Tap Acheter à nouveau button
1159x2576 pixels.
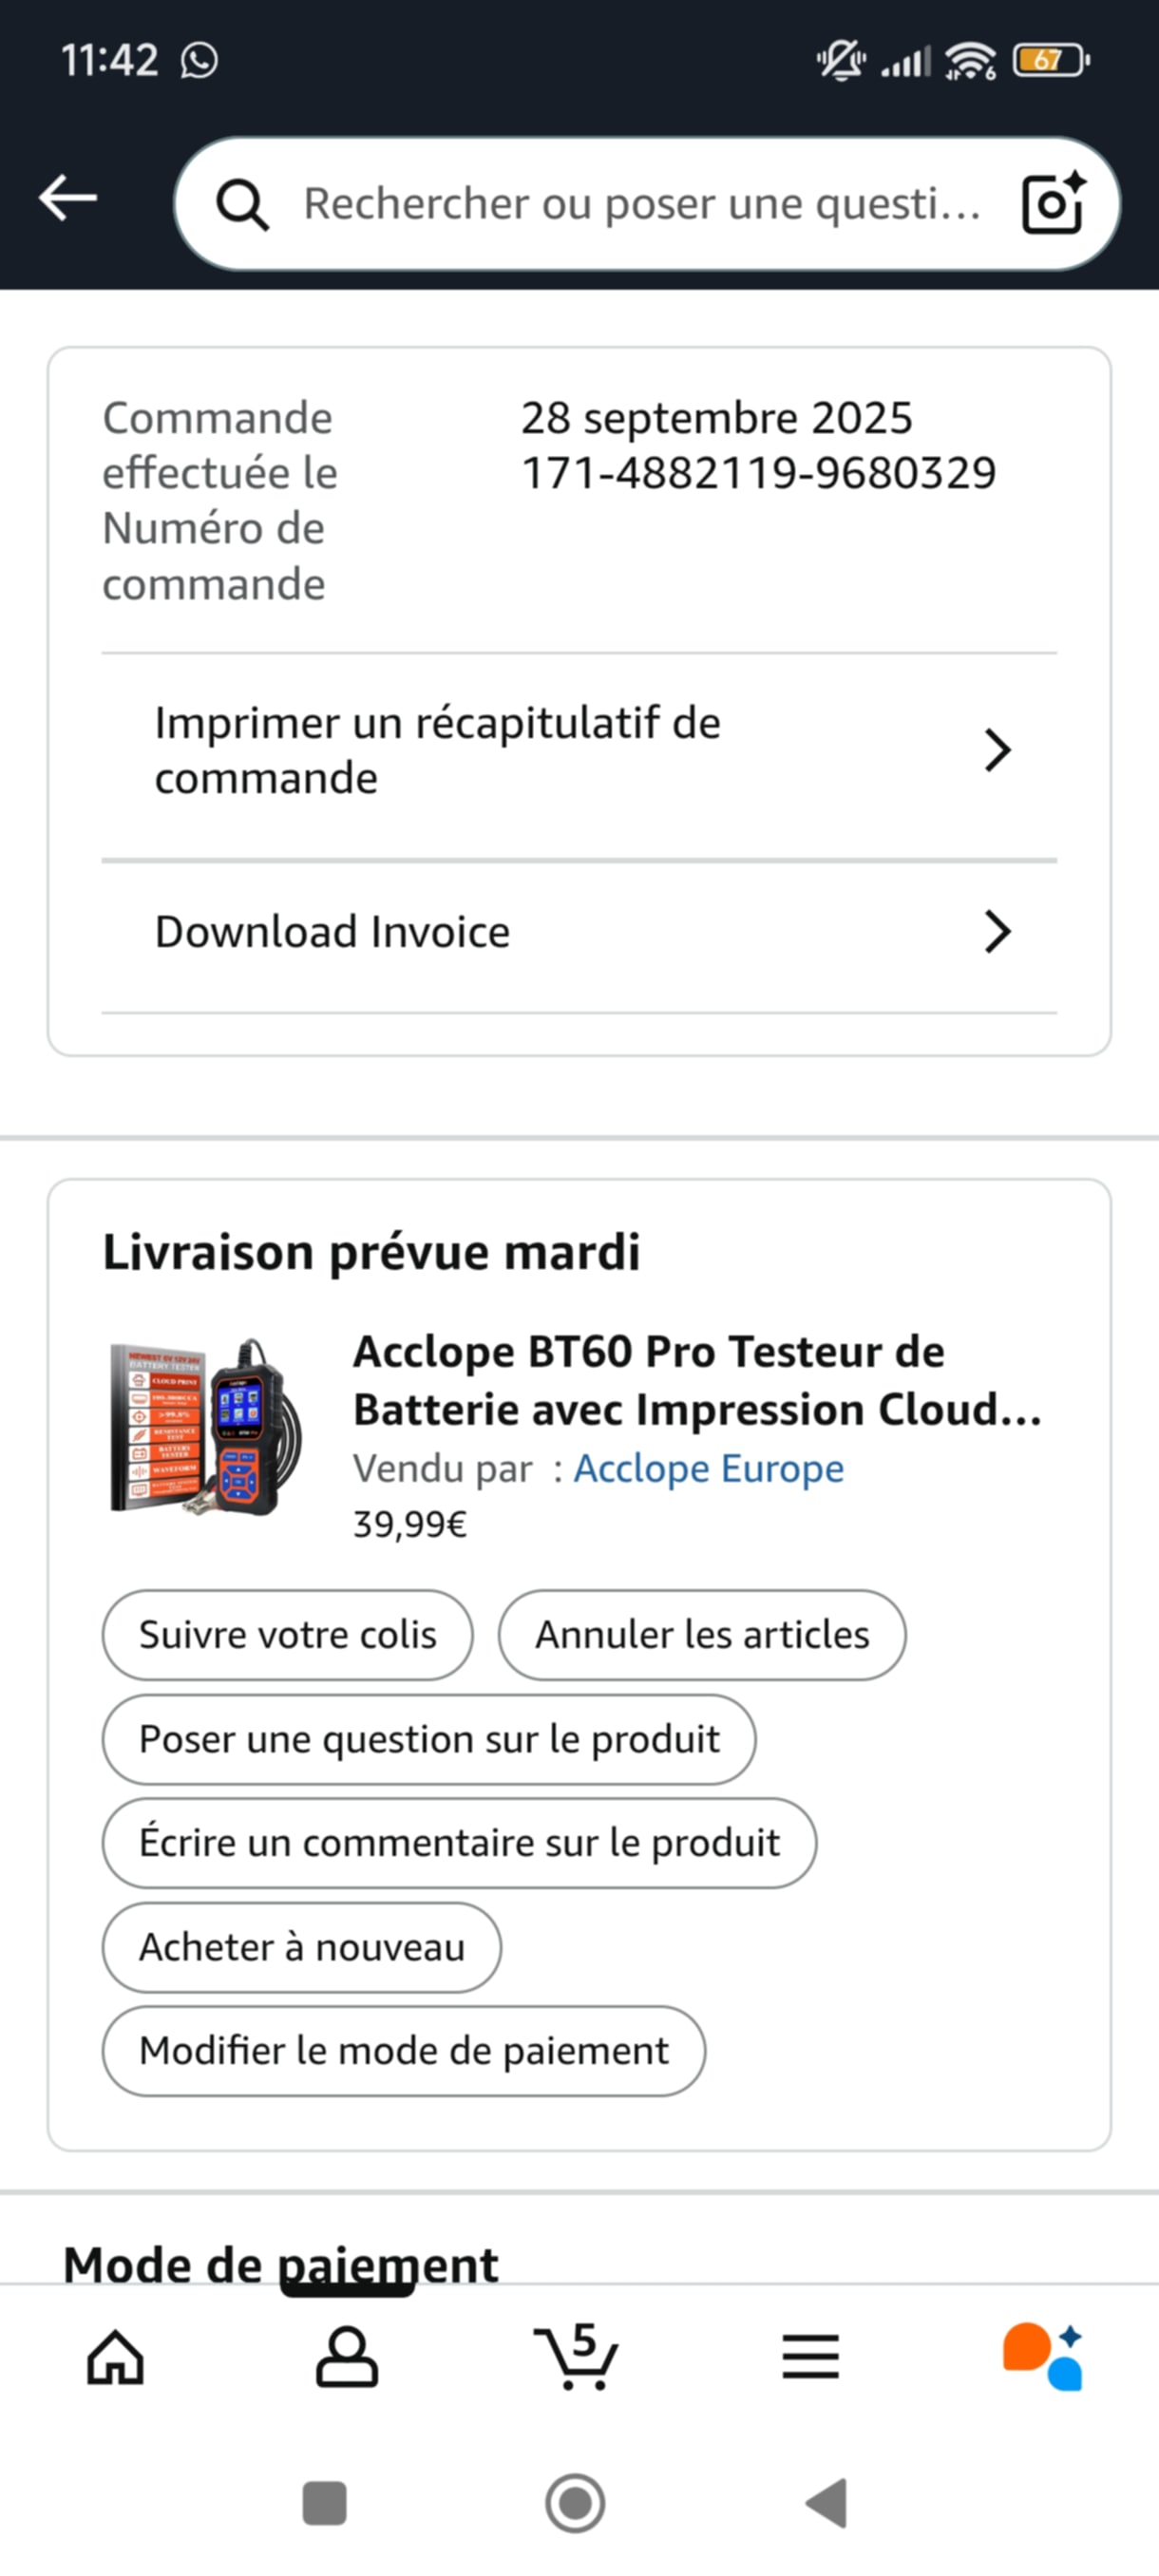(301, 1948)
